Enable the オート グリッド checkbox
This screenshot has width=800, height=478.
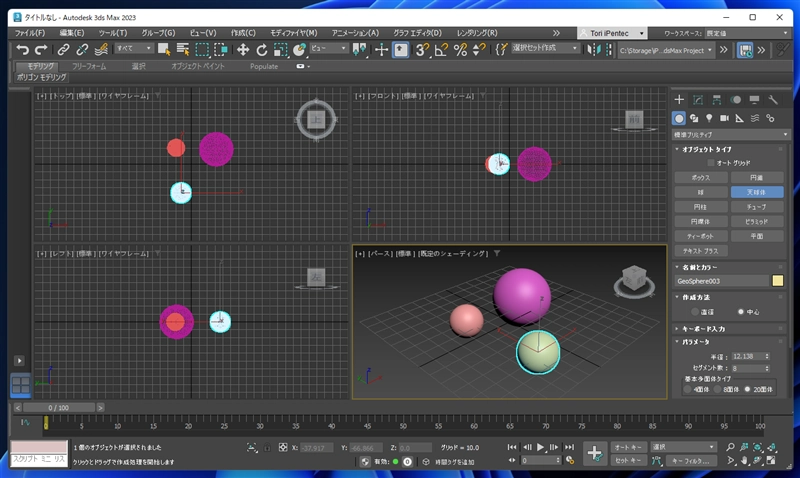tap(710, 163)
